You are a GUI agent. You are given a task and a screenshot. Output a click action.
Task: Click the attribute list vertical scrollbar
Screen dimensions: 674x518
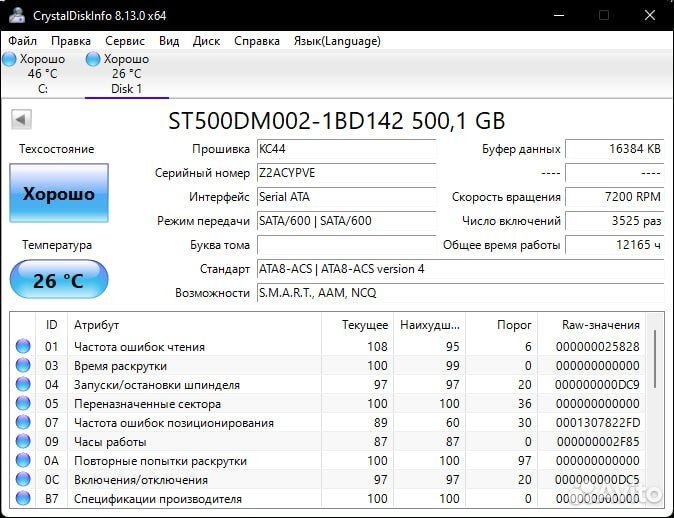[x=655, y=359]
